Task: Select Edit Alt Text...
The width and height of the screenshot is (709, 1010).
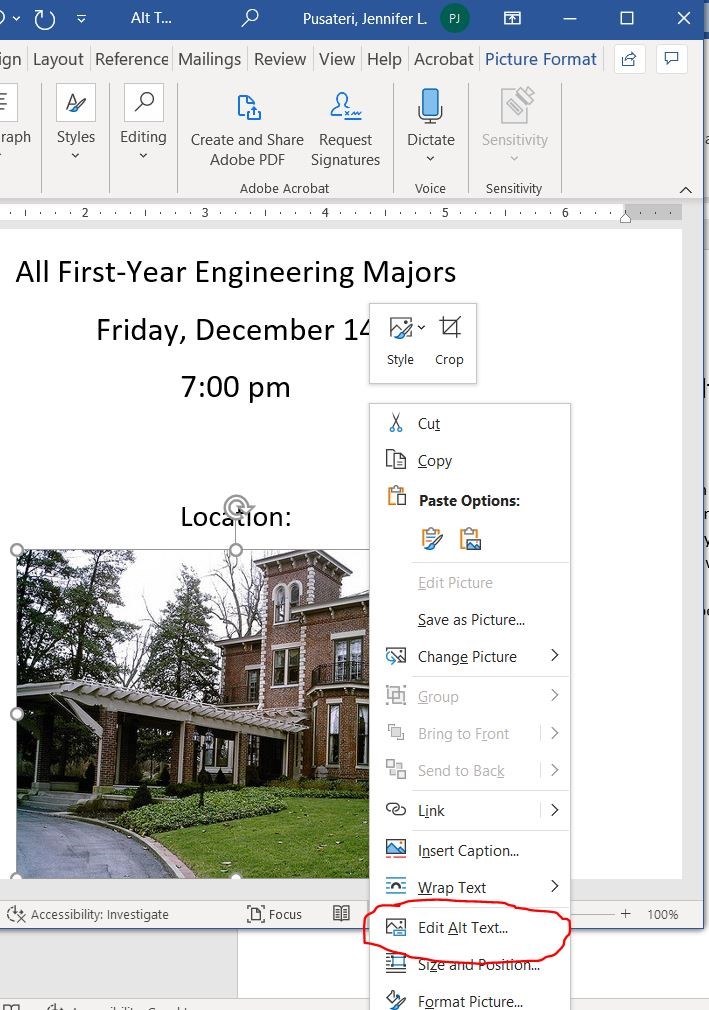Action: (x=470, y=928)
